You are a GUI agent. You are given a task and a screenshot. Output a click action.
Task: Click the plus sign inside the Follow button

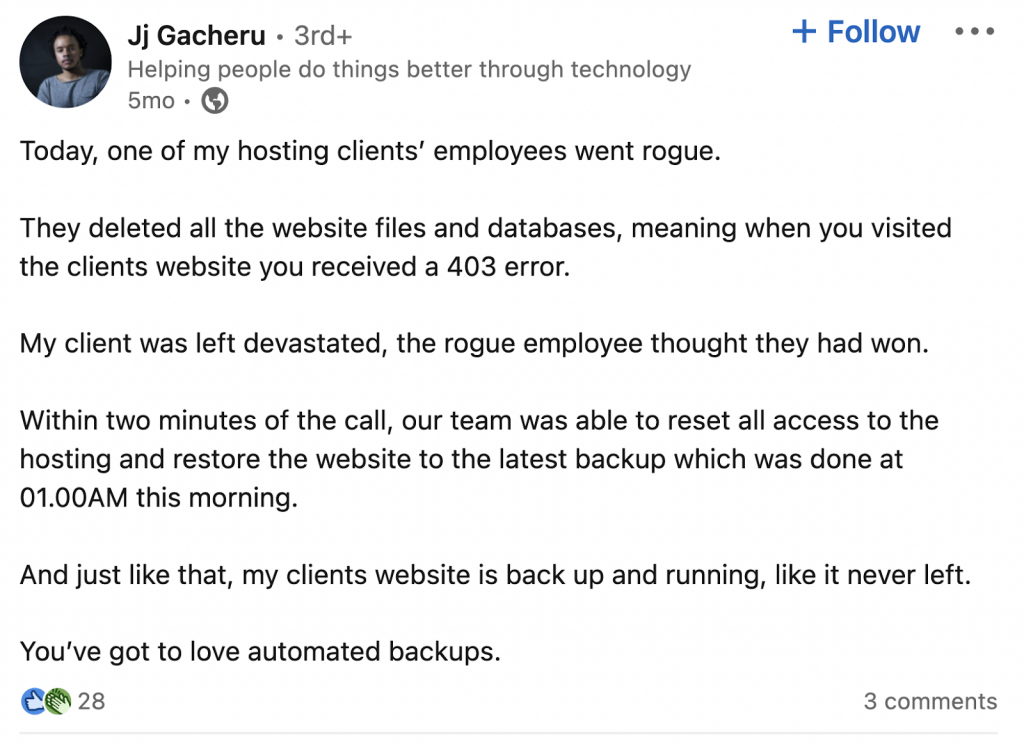(x=803, y=31)
